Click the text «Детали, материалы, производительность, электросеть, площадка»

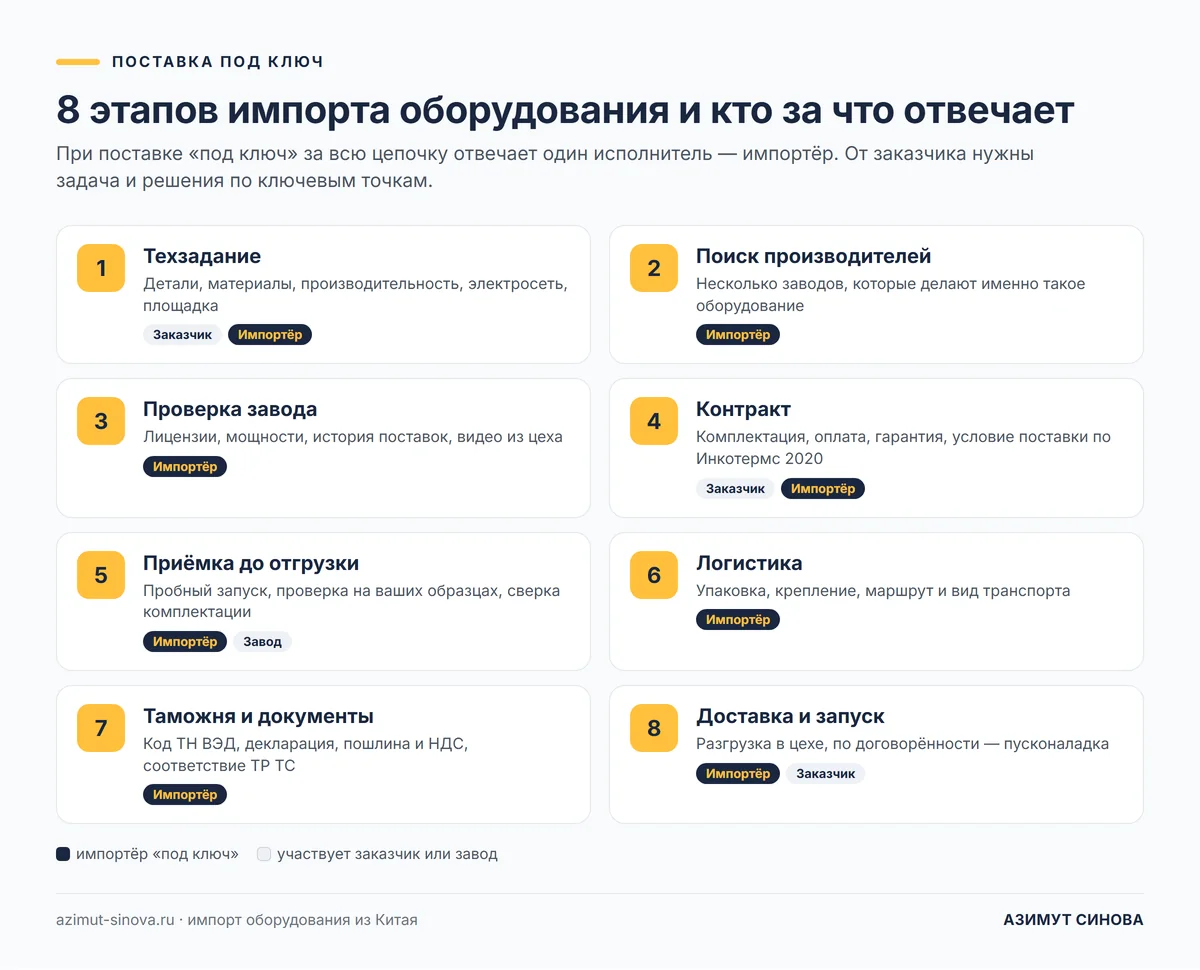click(355, 294)
